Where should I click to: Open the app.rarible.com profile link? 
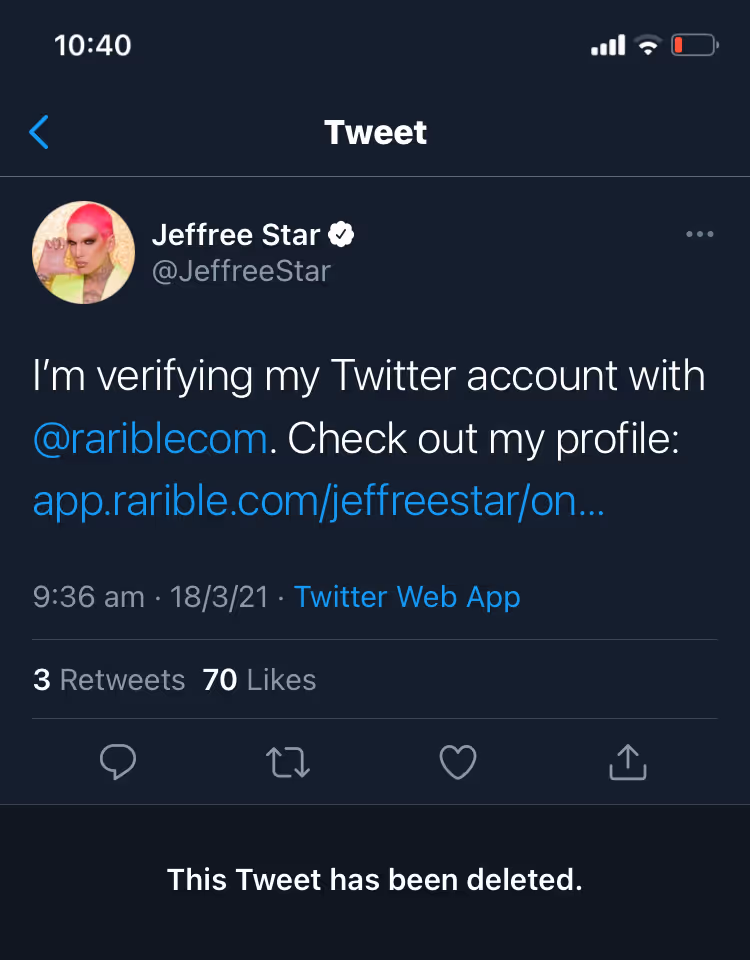coord(318,500)
